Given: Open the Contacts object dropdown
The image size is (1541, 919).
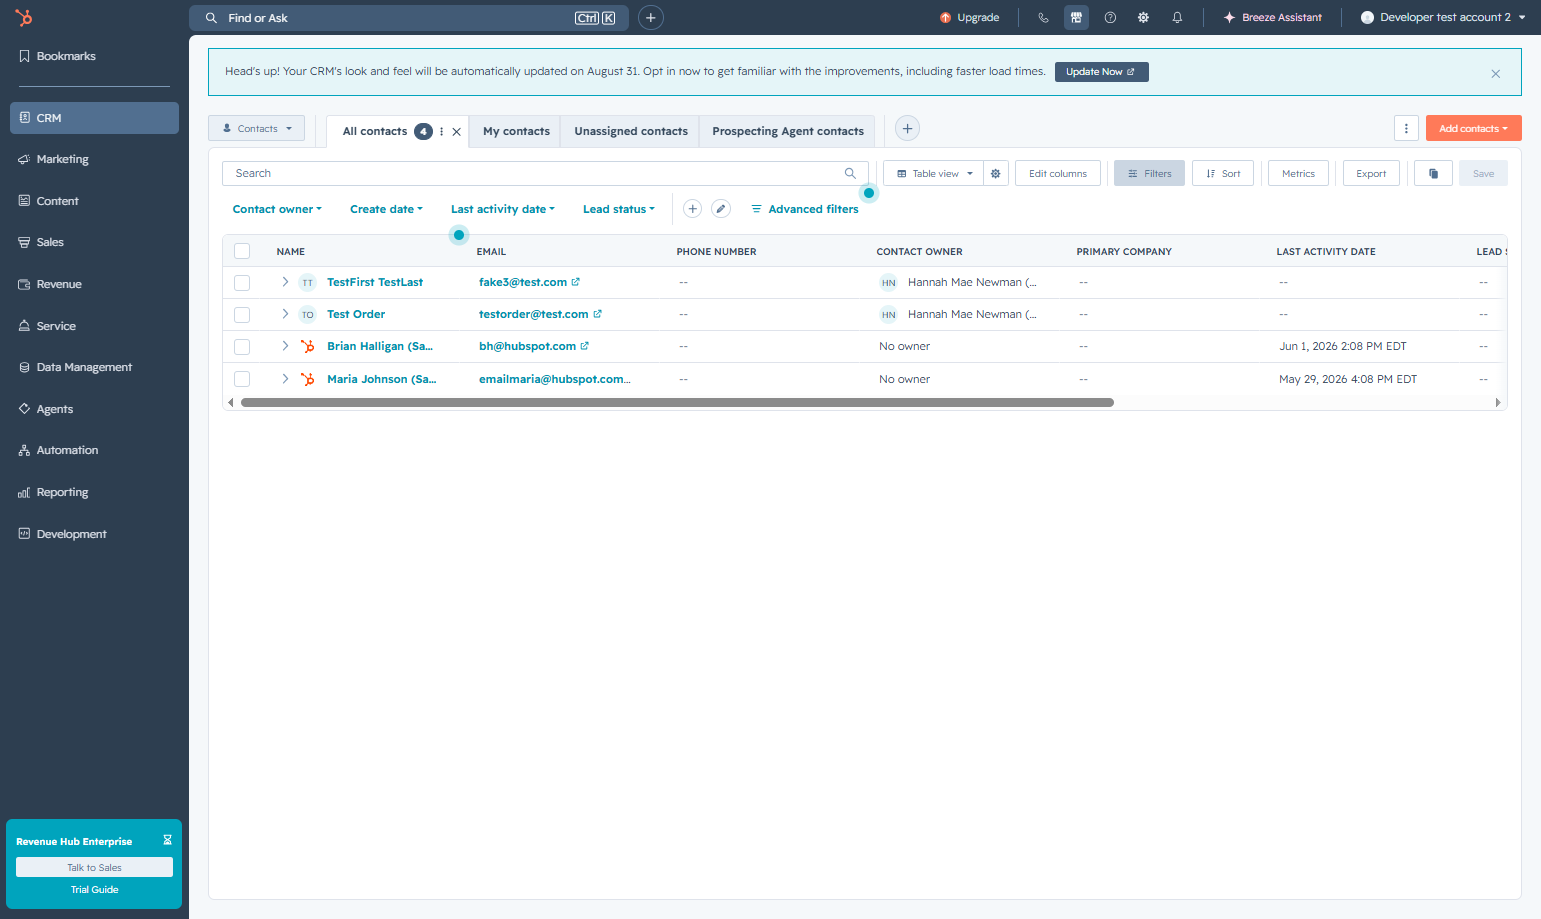Looking at the screenshot, I should pos(256,128).
